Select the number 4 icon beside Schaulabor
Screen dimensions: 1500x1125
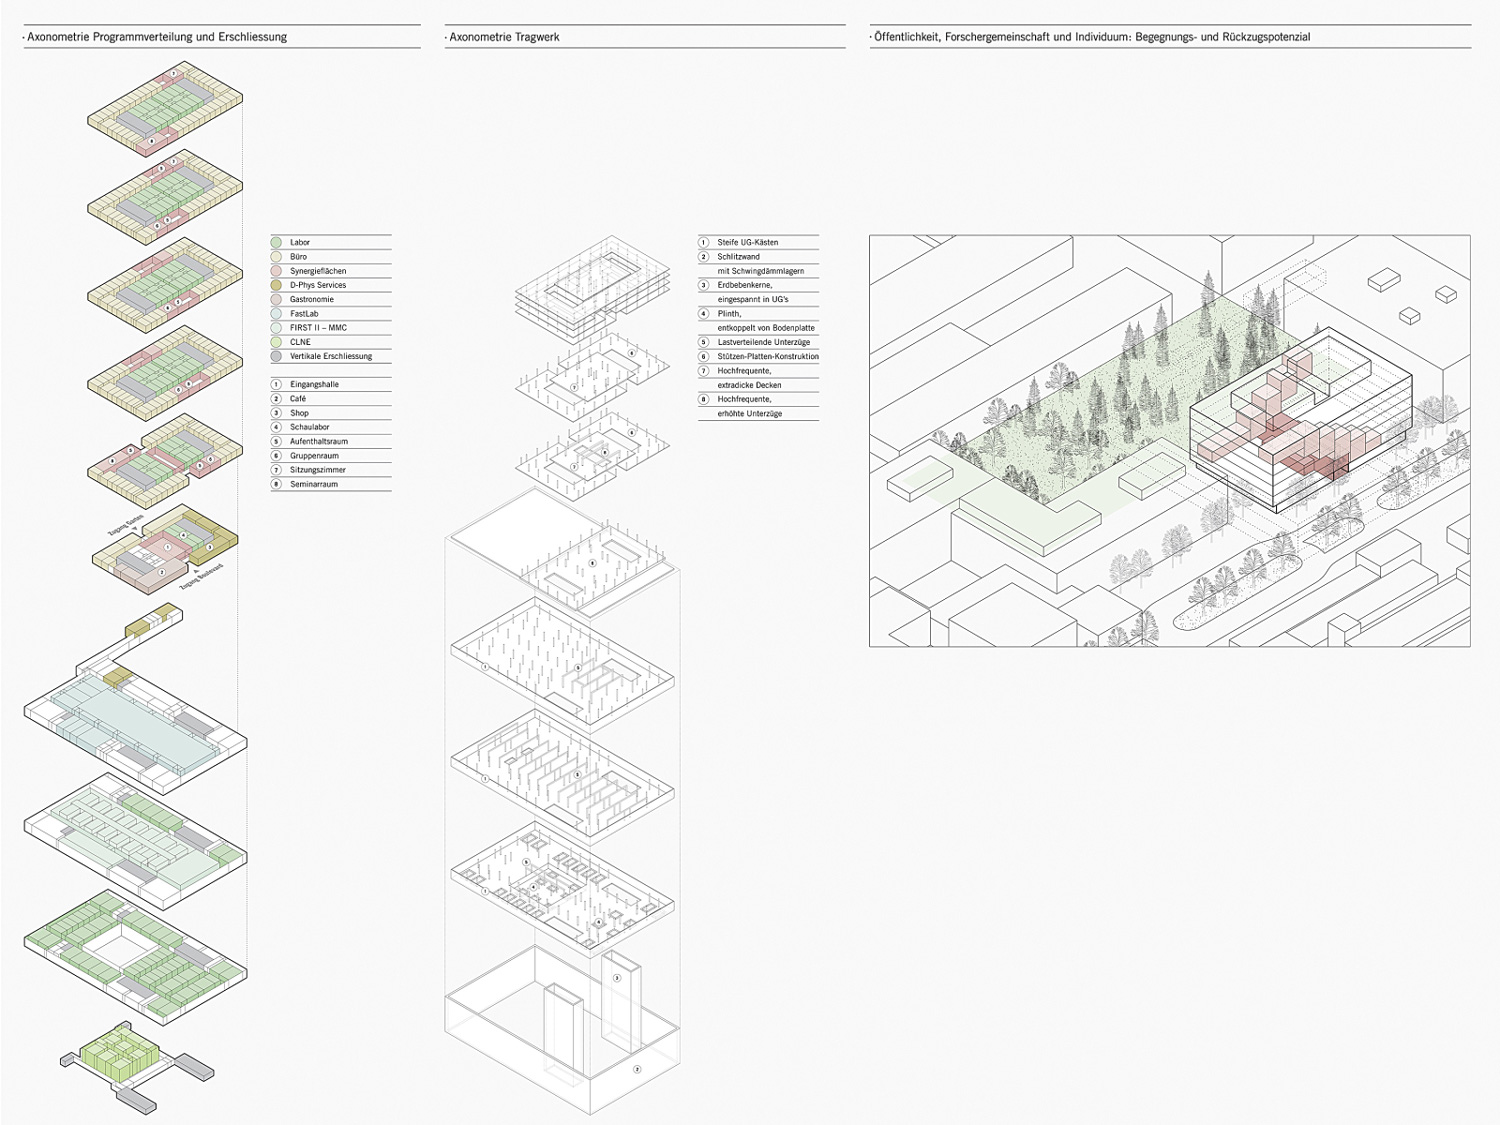(277, 427)
